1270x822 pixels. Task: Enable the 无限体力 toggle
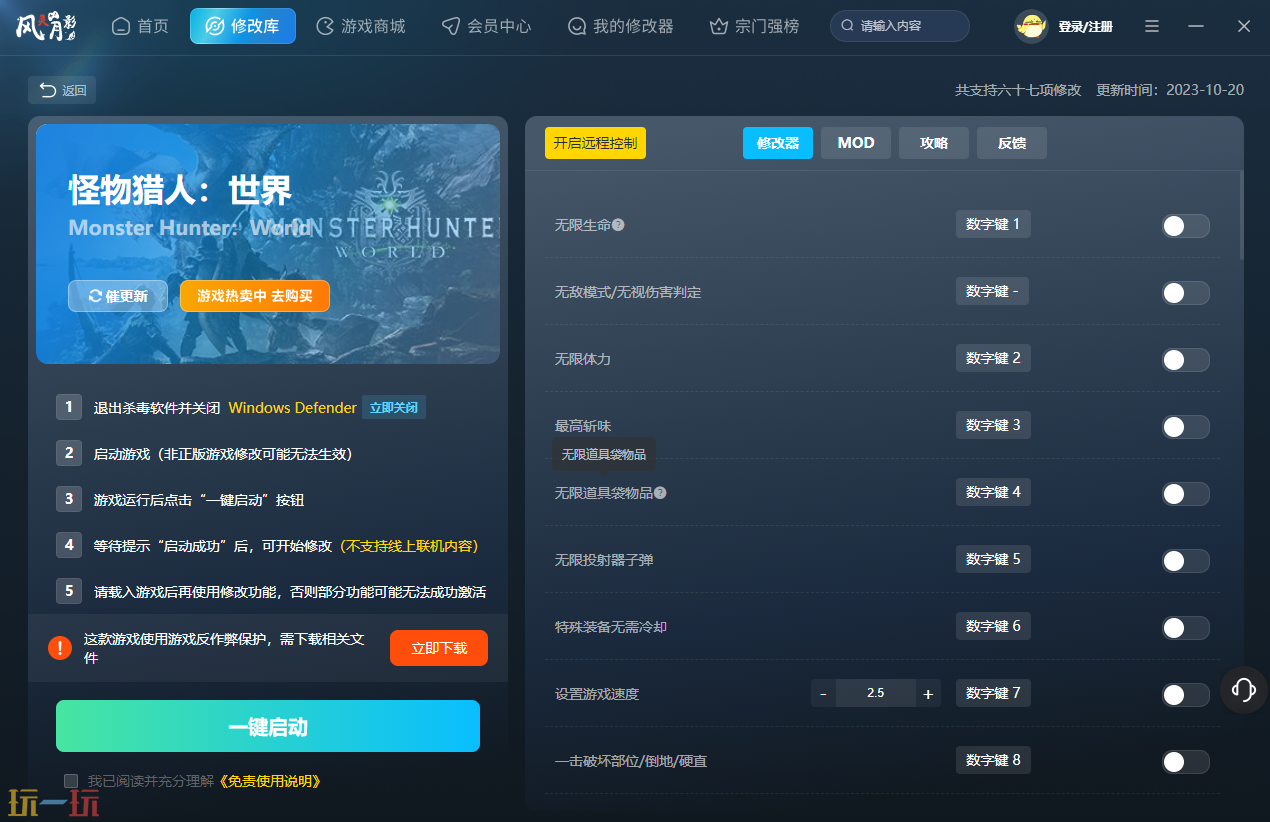pos(1185,360)
